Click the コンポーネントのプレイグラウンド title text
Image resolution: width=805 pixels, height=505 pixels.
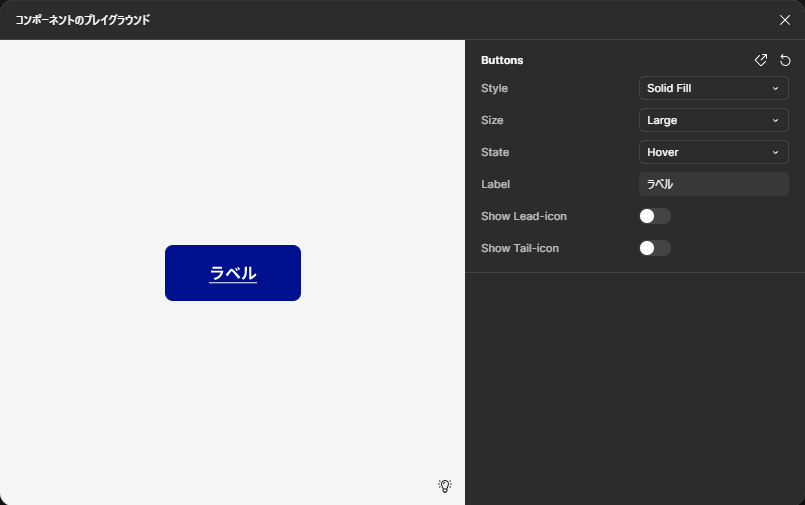tap(83, 20)
